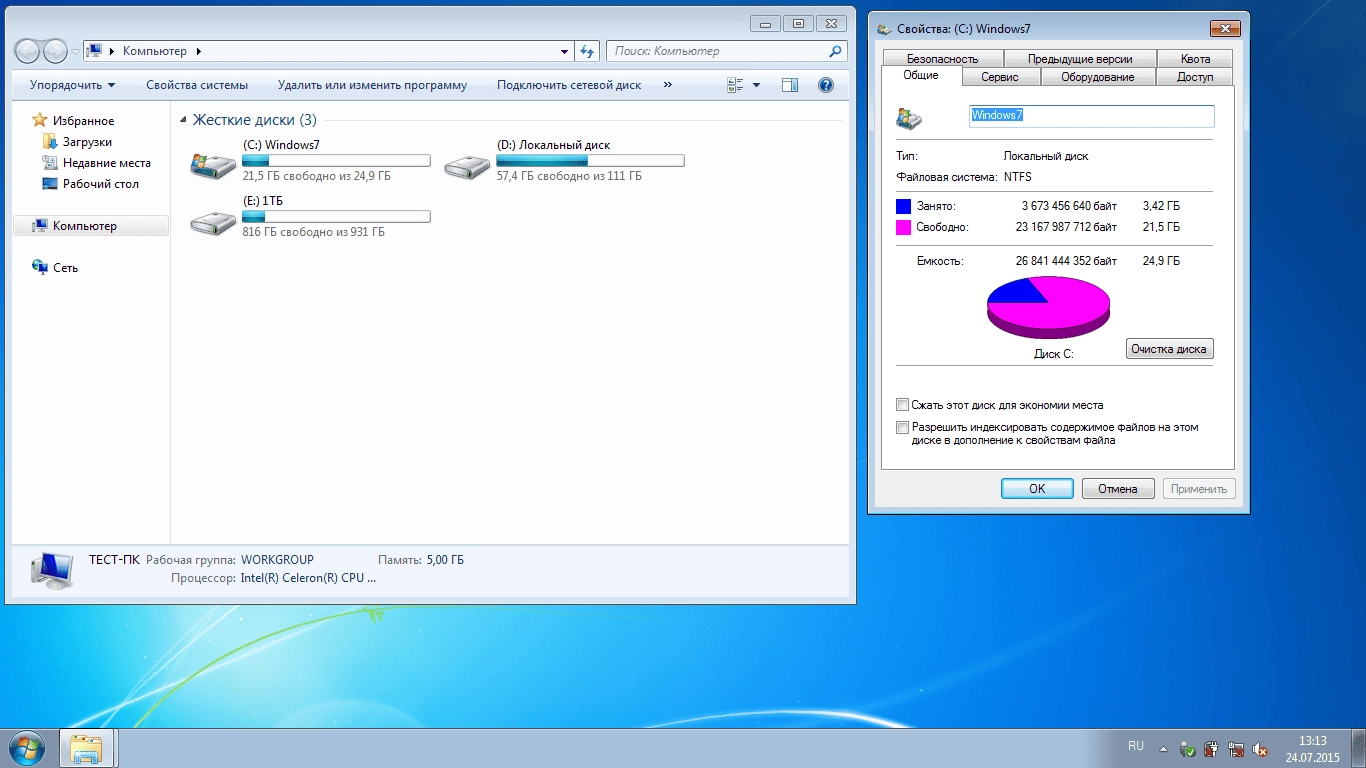The height and width of the screenshot is (768, 1366).
Task: Toggle the preview pane icon
Action: [790, 85]
